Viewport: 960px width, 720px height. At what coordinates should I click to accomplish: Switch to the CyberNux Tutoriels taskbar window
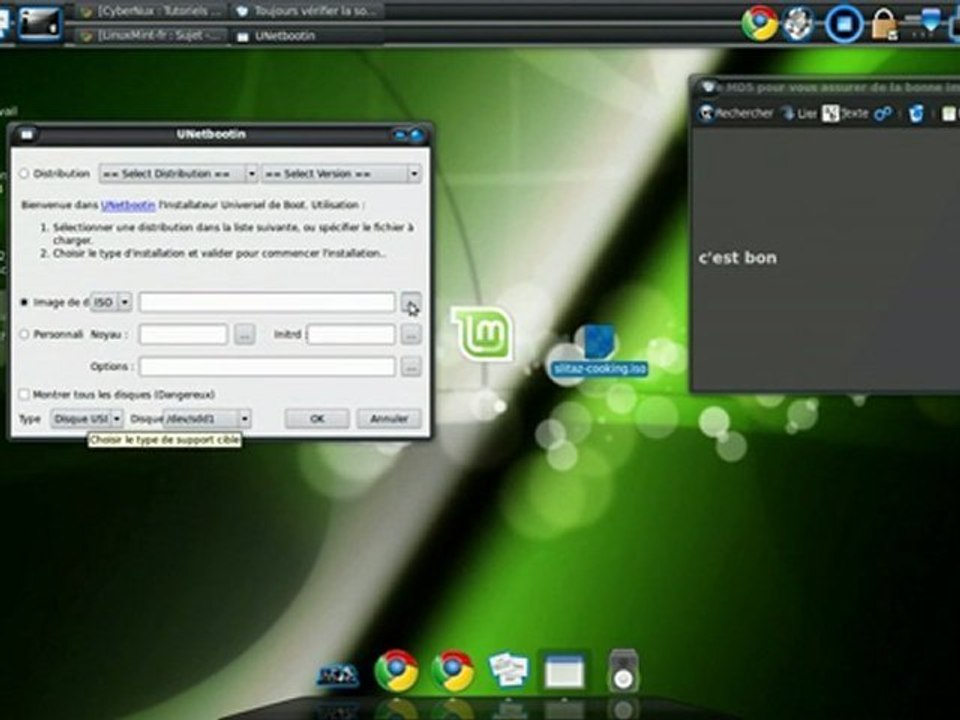pyautogui.click(x=151, y=11)
